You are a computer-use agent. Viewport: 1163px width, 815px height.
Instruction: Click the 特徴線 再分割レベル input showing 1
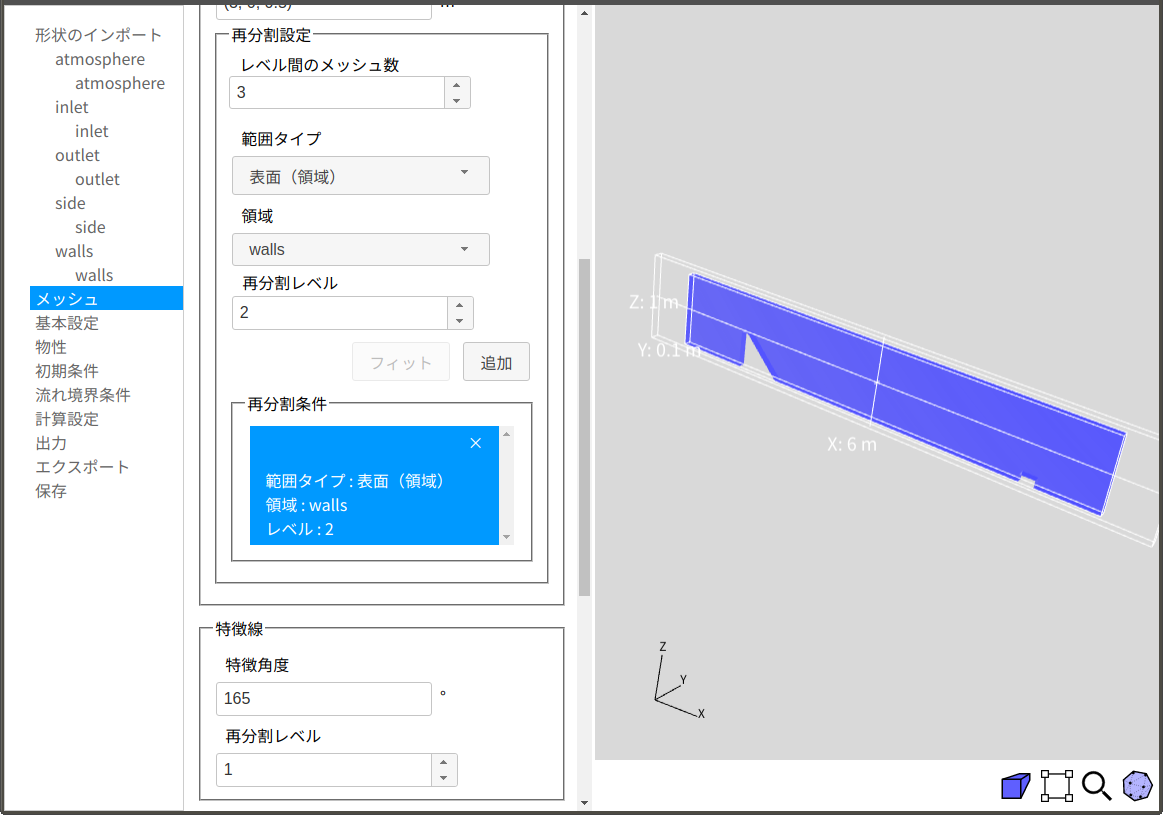tap(323, 770)
